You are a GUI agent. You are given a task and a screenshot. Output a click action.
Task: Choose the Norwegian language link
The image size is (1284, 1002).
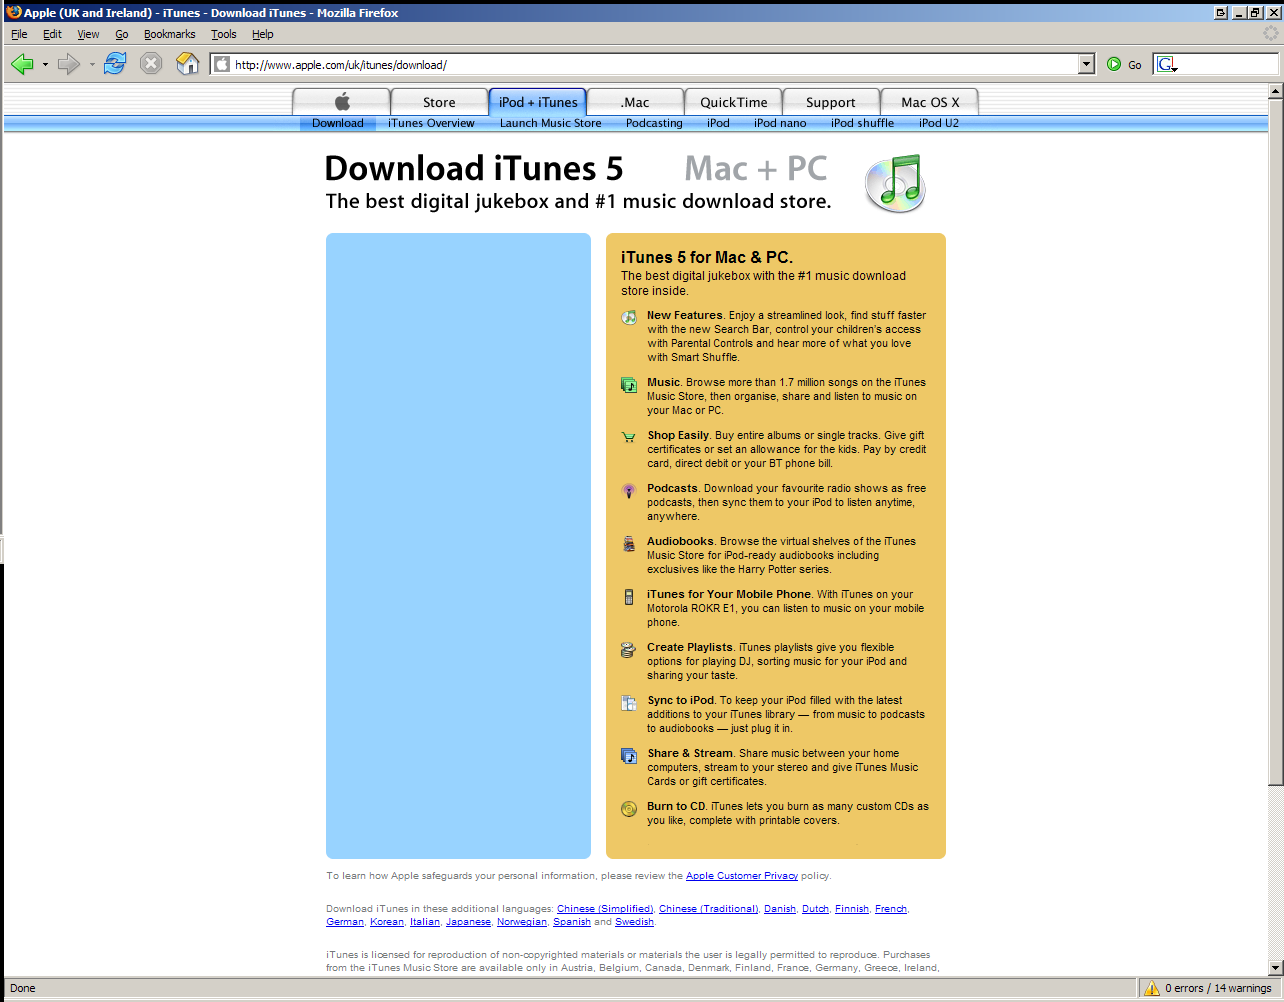(522, 922)
